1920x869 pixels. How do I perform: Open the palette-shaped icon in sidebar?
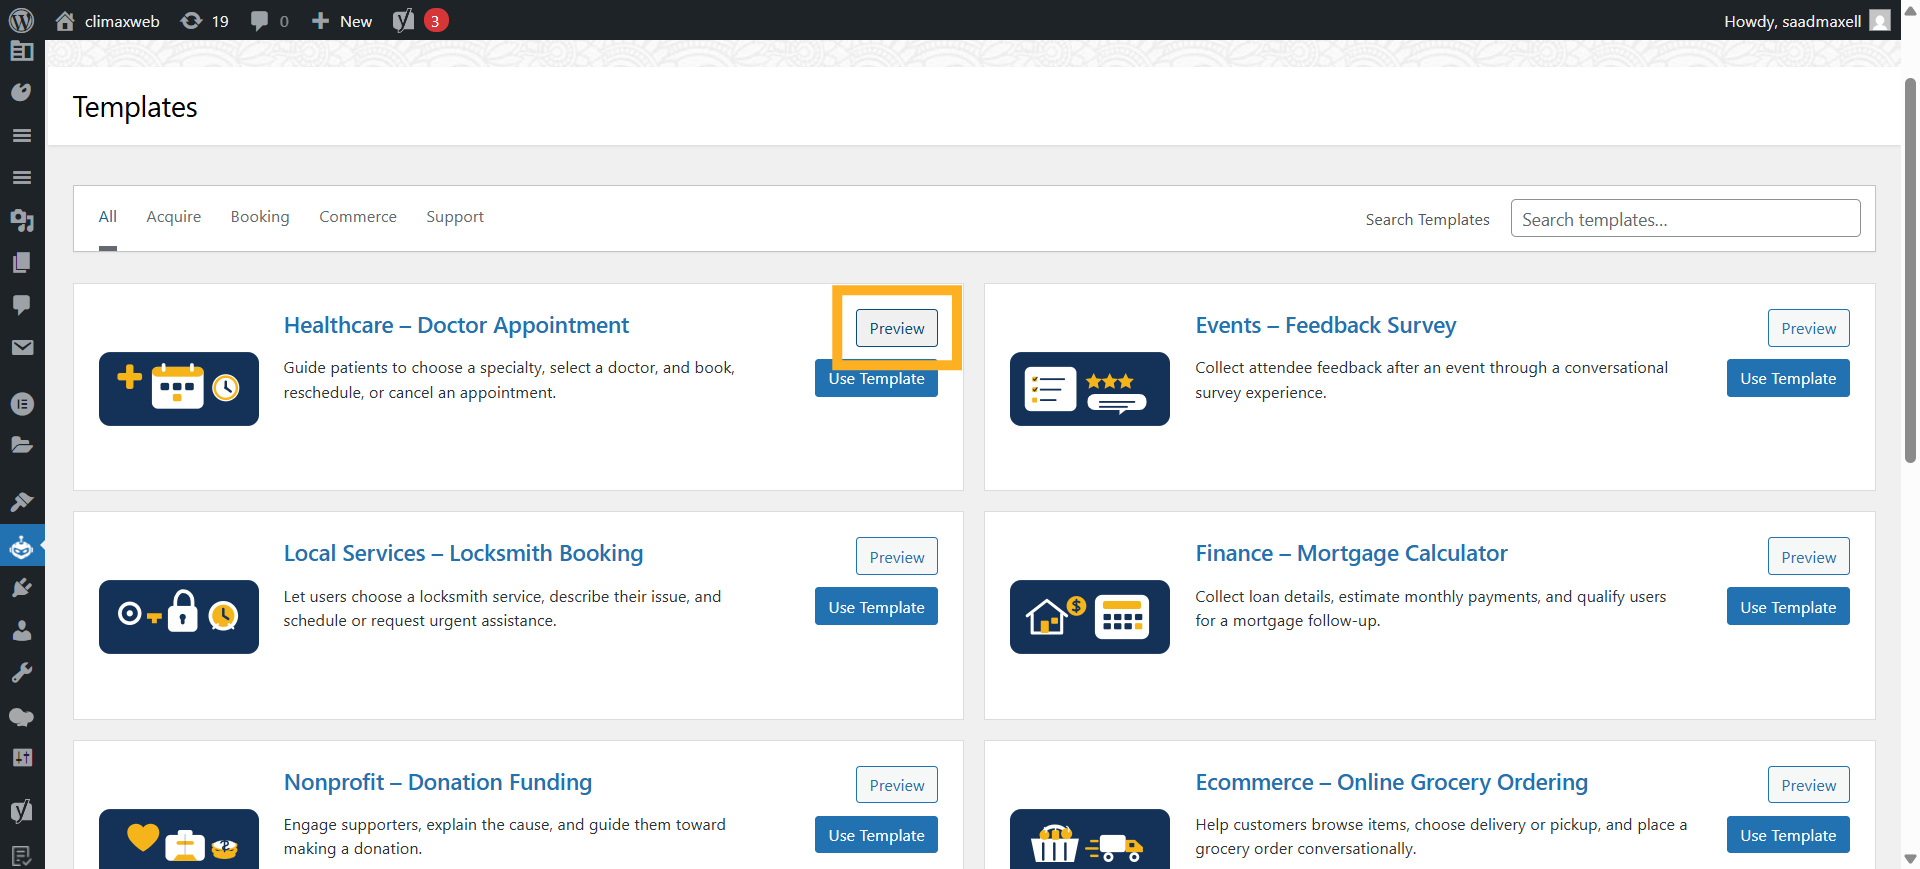pyautogui.click(x=21, y=92)
